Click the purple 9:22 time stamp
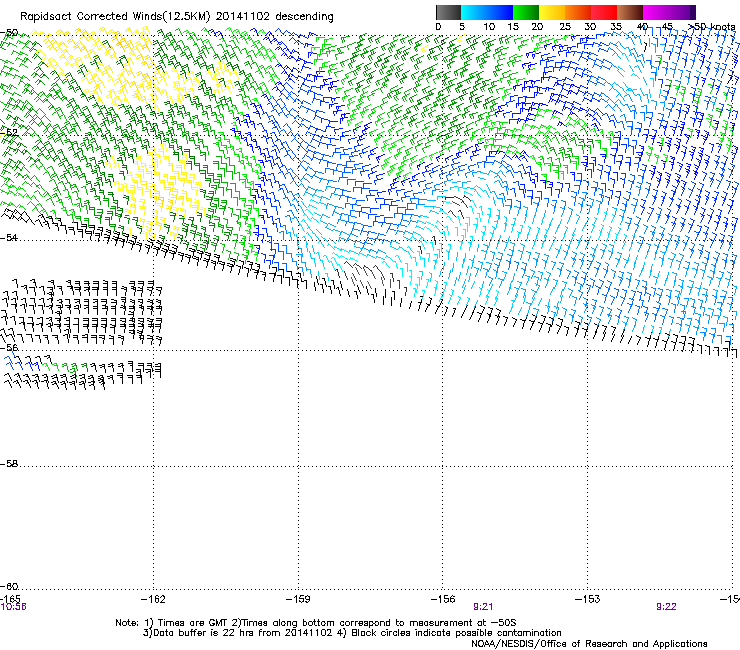This screenshot has width=740, height=650. point(666,607)
